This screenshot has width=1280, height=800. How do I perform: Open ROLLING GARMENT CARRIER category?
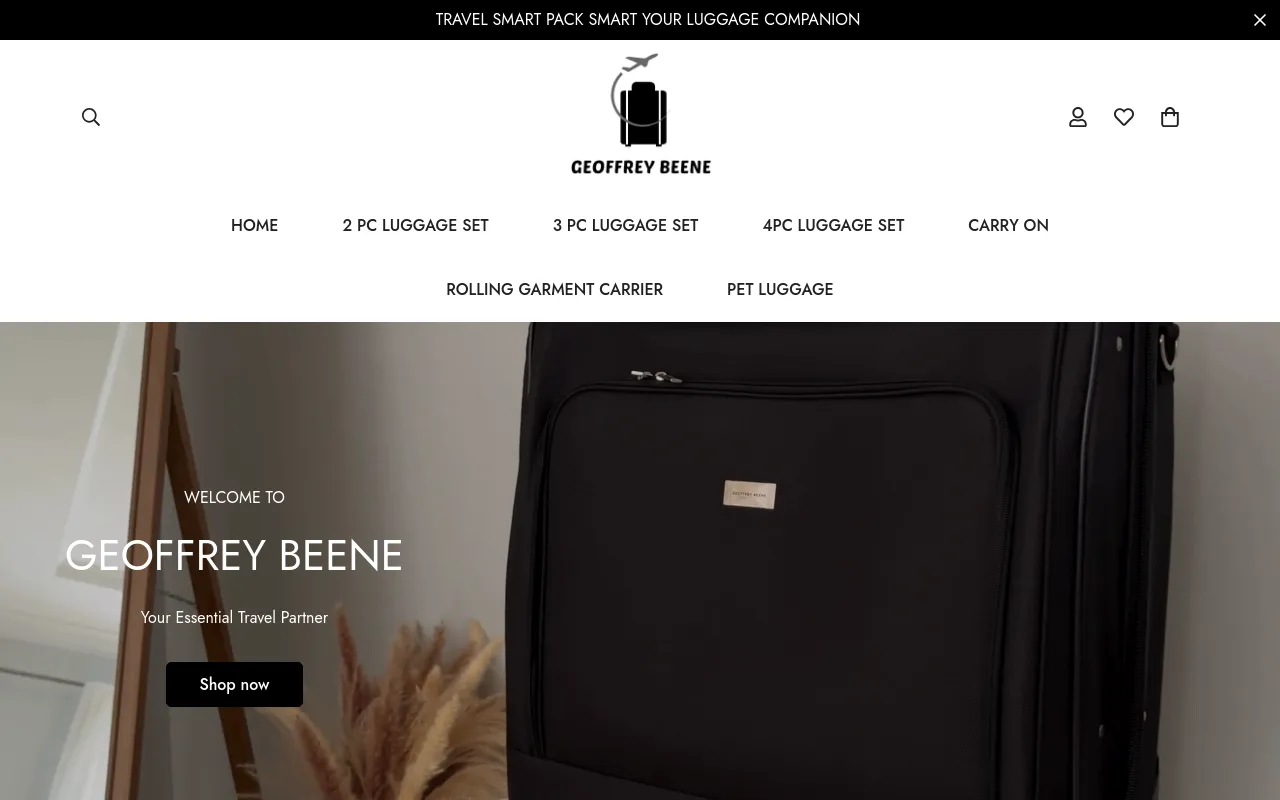[554, 290]
